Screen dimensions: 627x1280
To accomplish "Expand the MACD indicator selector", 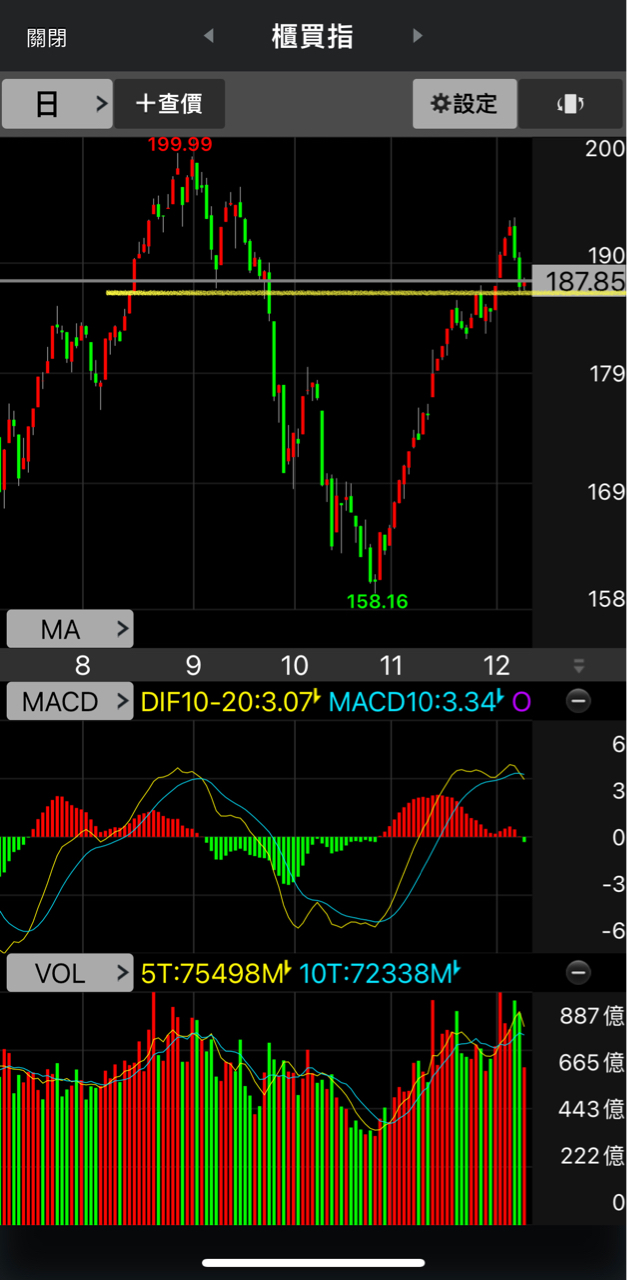I will [70, 702].
